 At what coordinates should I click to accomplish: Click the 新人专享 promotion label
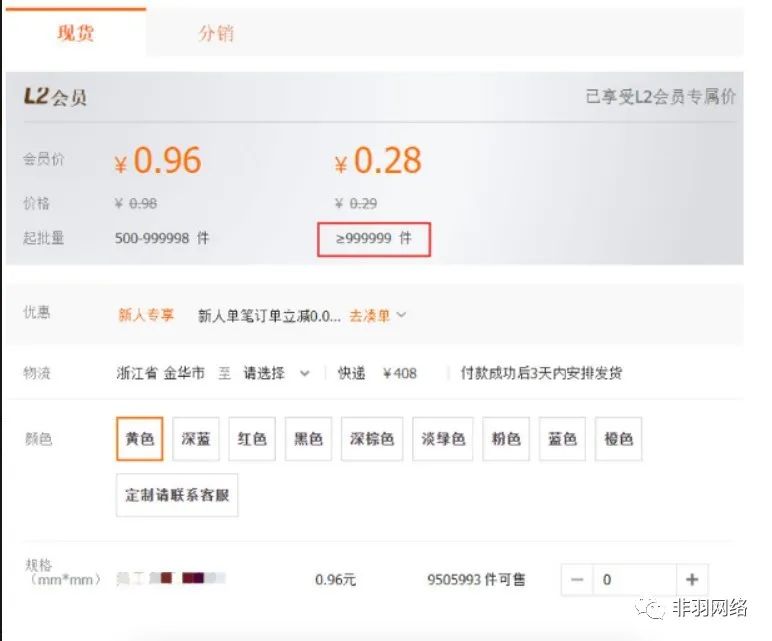click(146, 315)
